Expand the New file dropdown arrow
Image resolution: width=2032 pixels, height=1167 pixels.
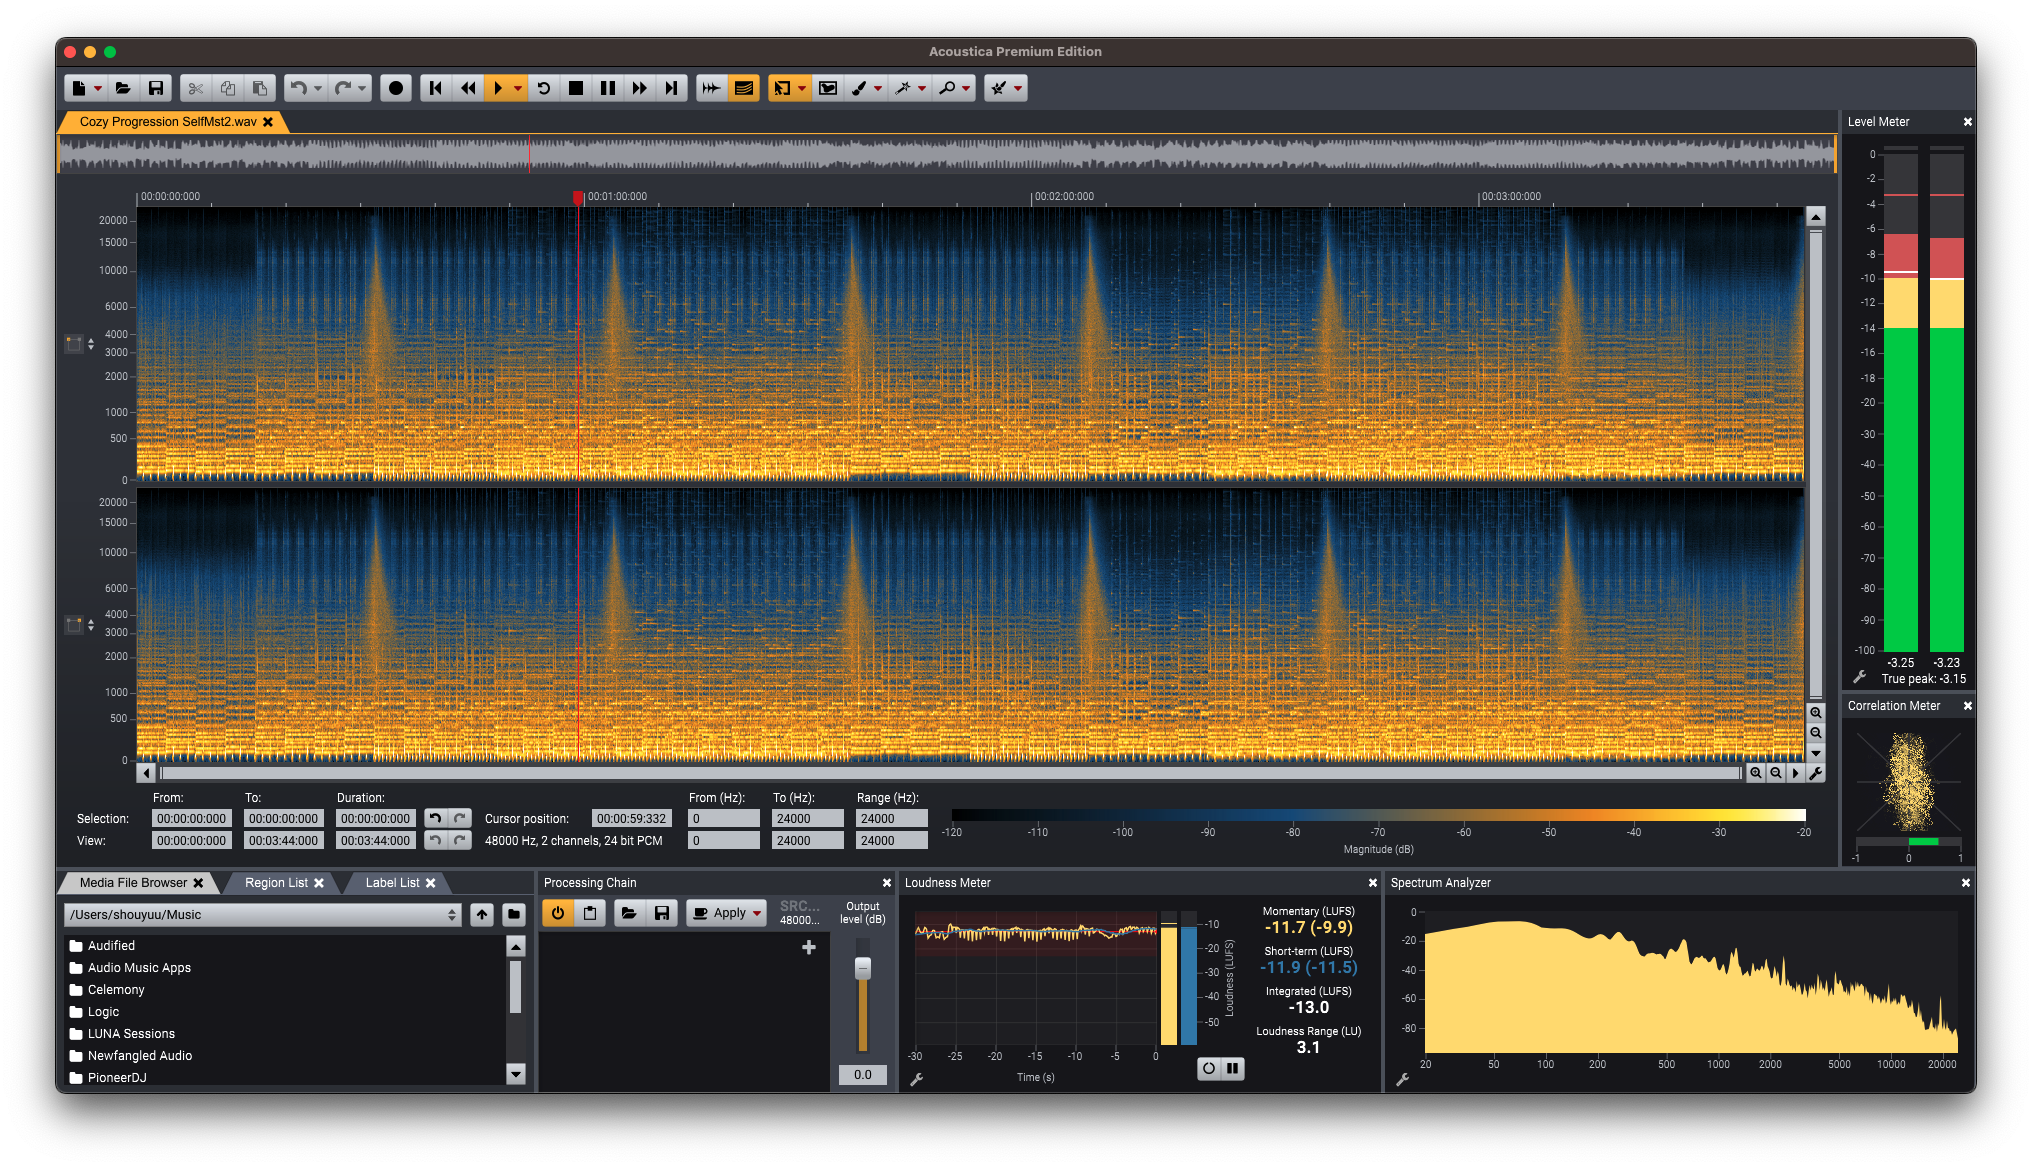pyautogui.click(x=98, y=88)
